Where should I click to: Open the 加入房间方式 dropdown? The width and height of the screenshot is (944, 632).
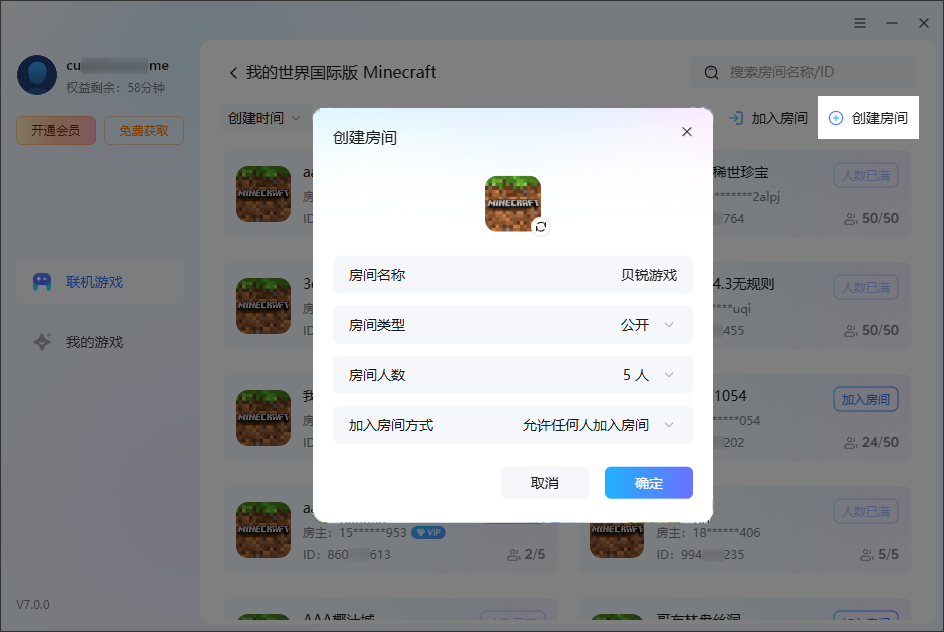pyautogui.click(x=513, y=425)
